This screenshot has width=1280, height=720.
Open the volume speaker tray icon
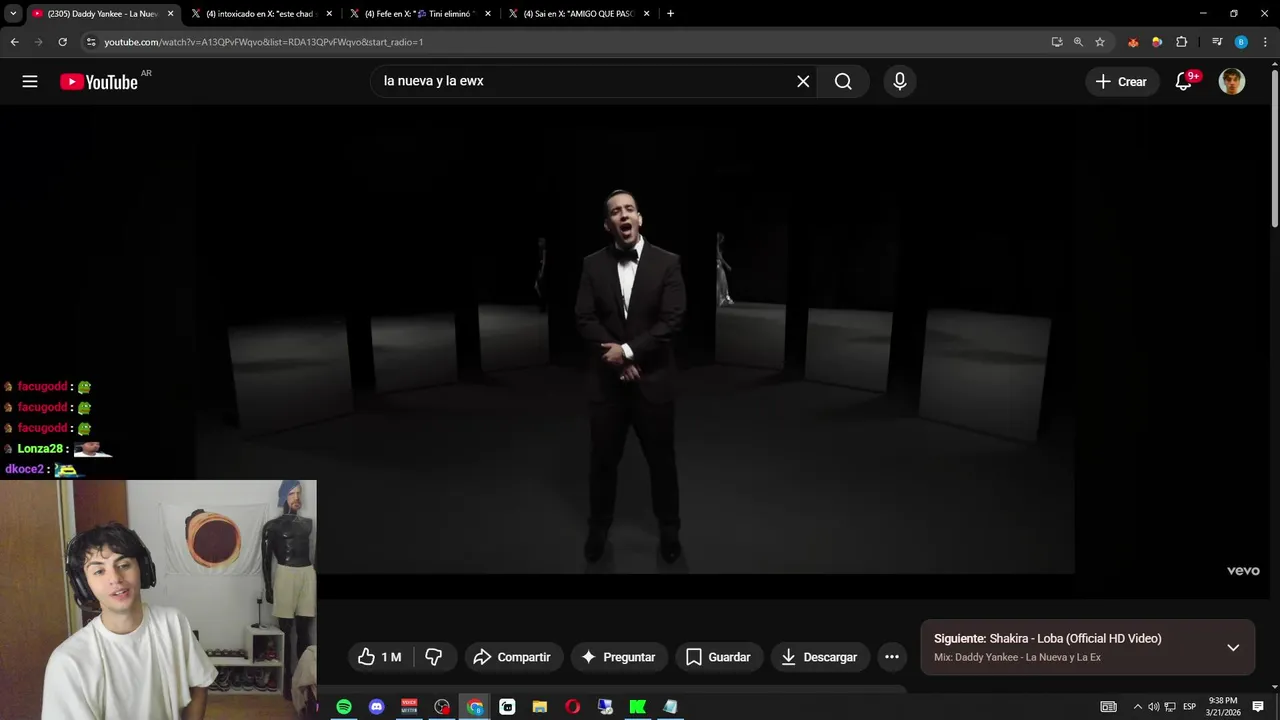tap(1153, 706)
